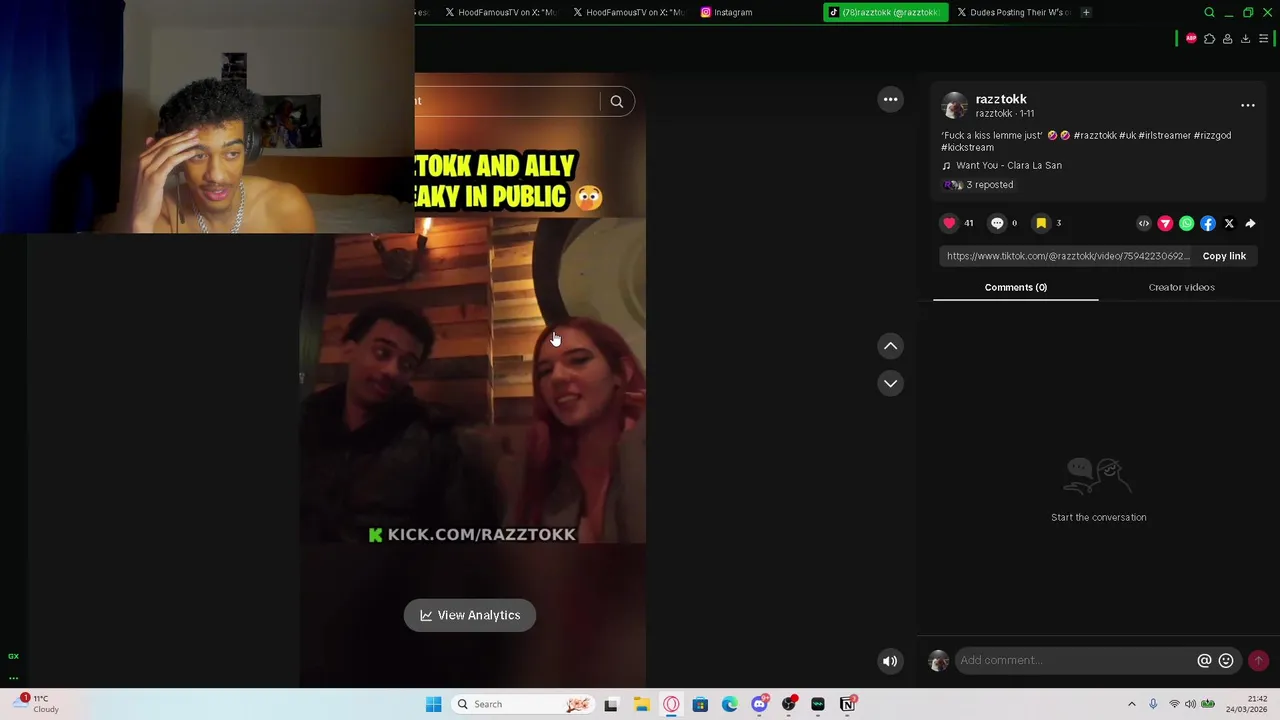Focus the Add comment field

(1075, 660)
